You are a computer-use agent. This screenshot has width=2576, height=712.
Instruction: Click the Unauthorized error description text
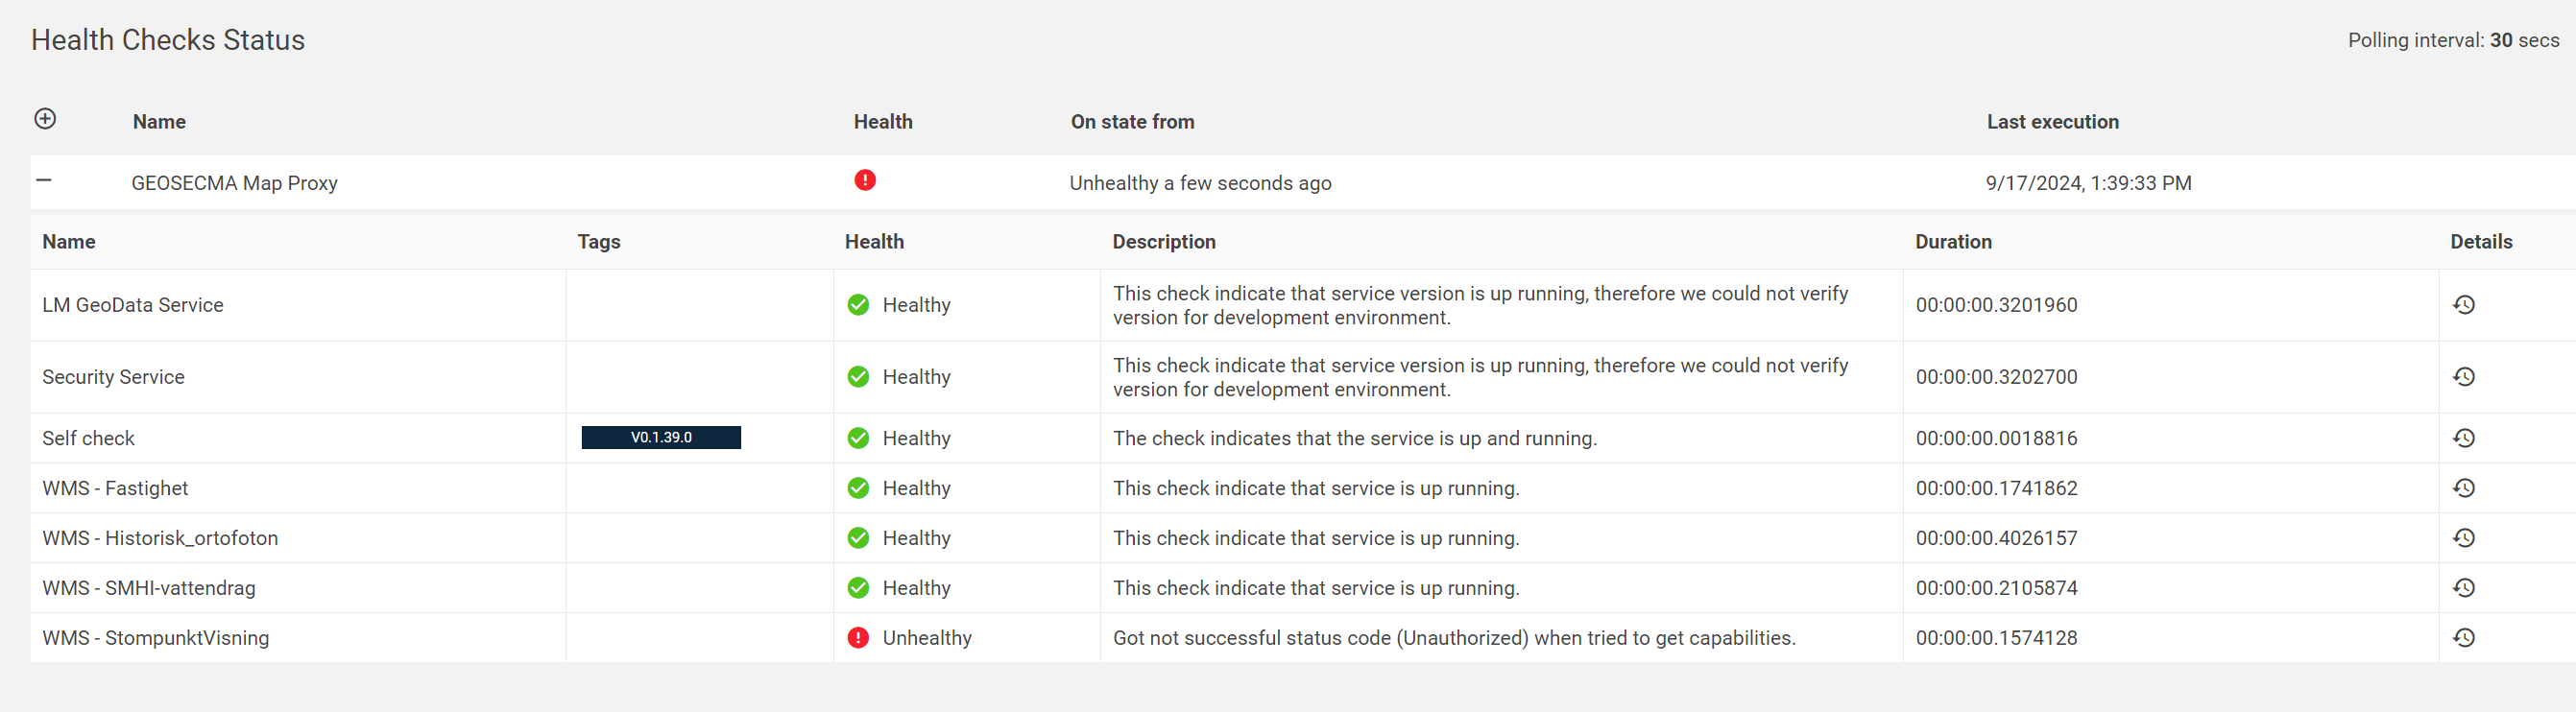tap(1453, 638)
